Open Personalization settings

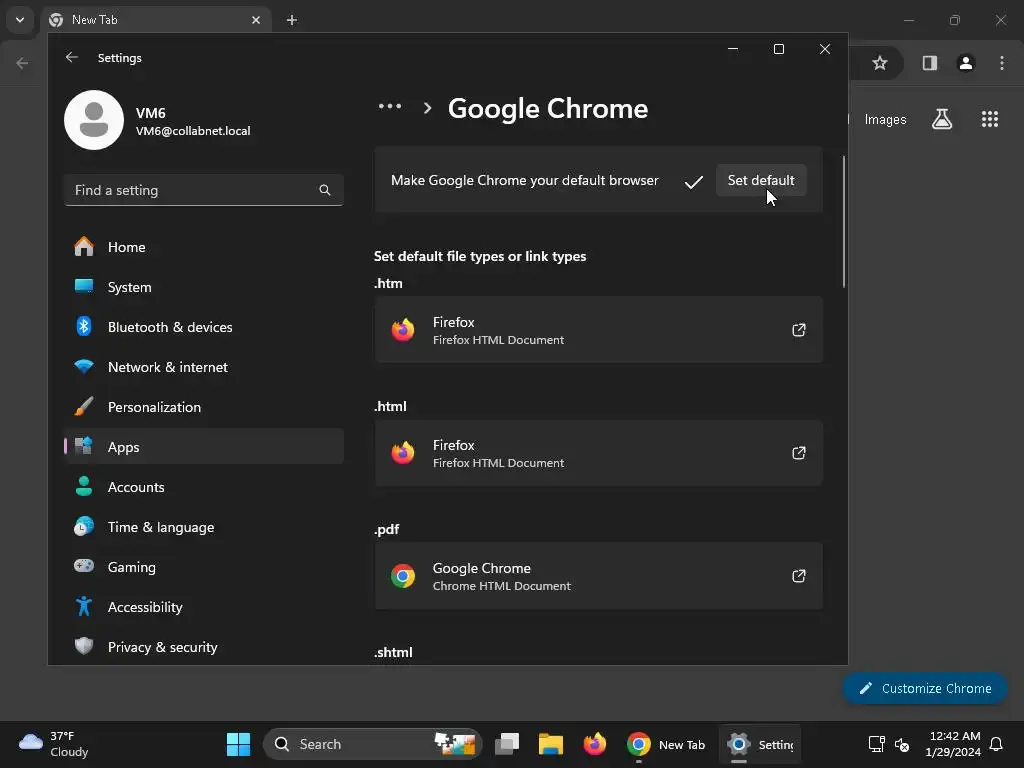[x=204, y=407]
